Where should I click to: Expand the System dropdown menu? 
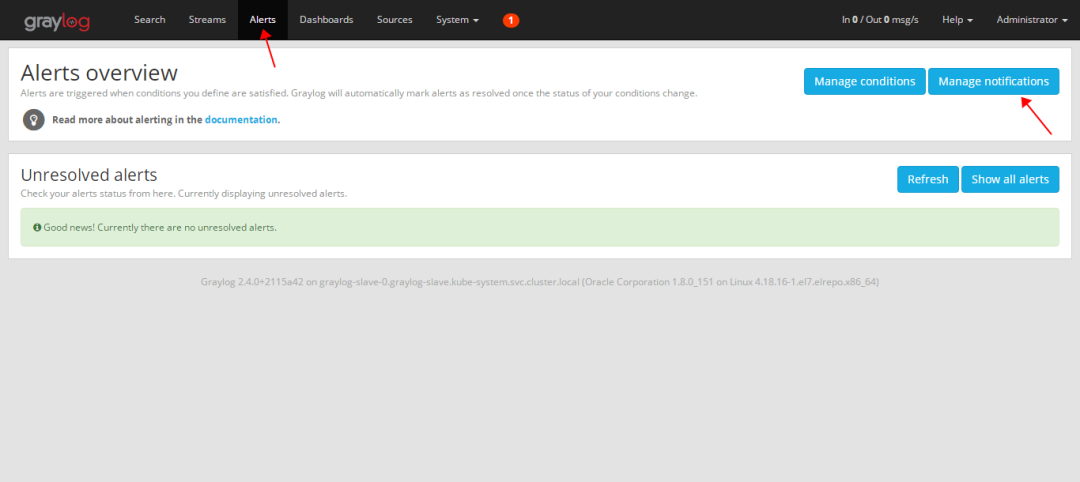pos(457,20)
